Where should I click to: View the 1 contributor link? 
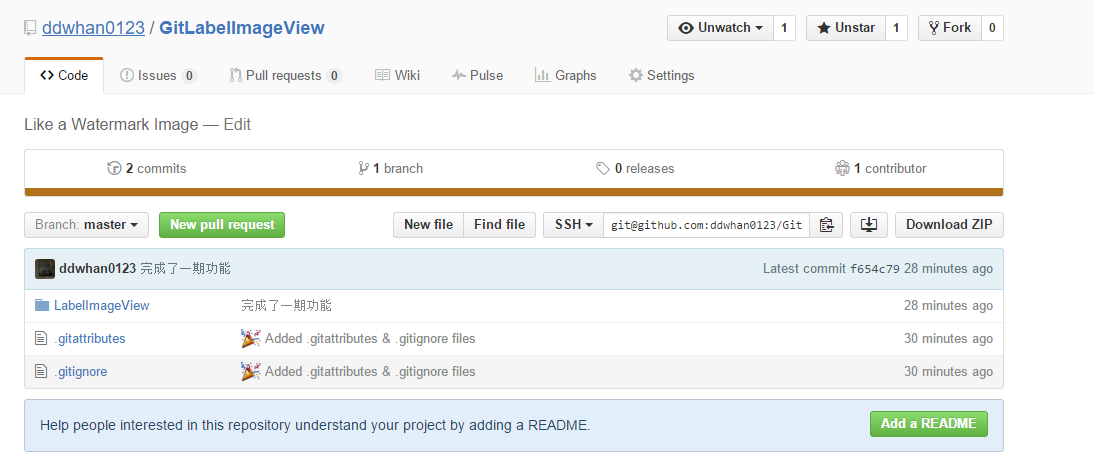(881, 168)
